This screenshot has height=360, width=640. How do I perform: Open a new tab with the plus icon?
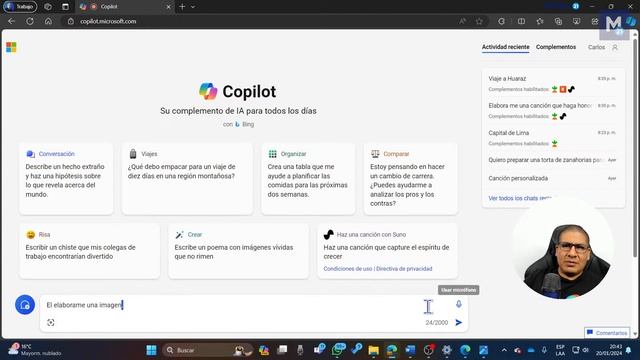coord(182,7)
